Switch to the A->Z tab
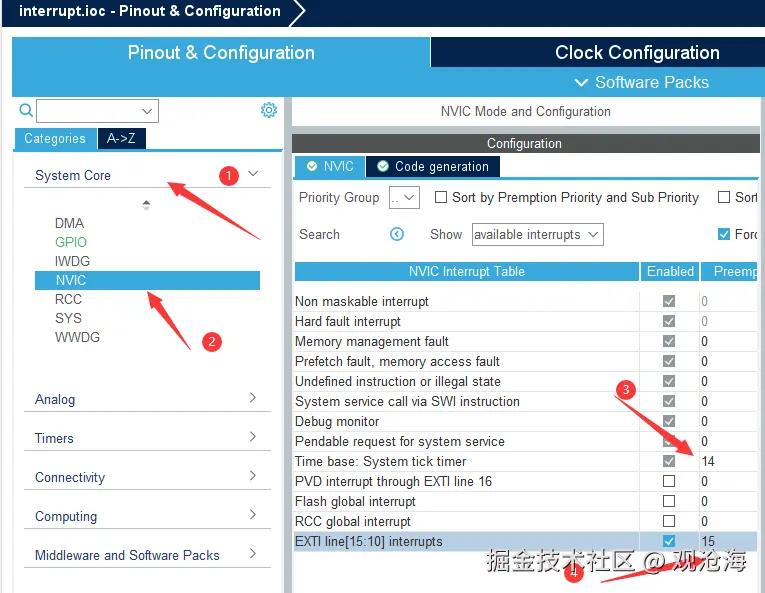This screenshot has height=593, width=765. click(x=121, y=139)
